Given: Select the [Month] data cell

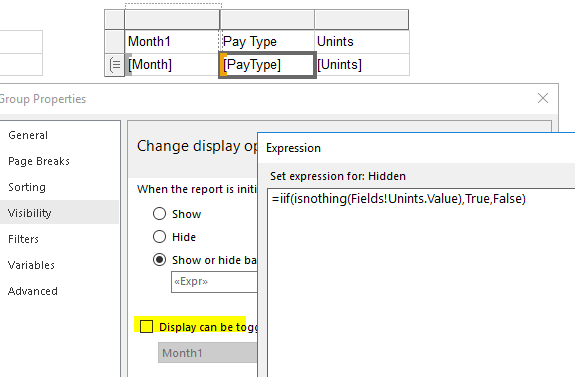Looking at the screenshot, I should point(172,65).
